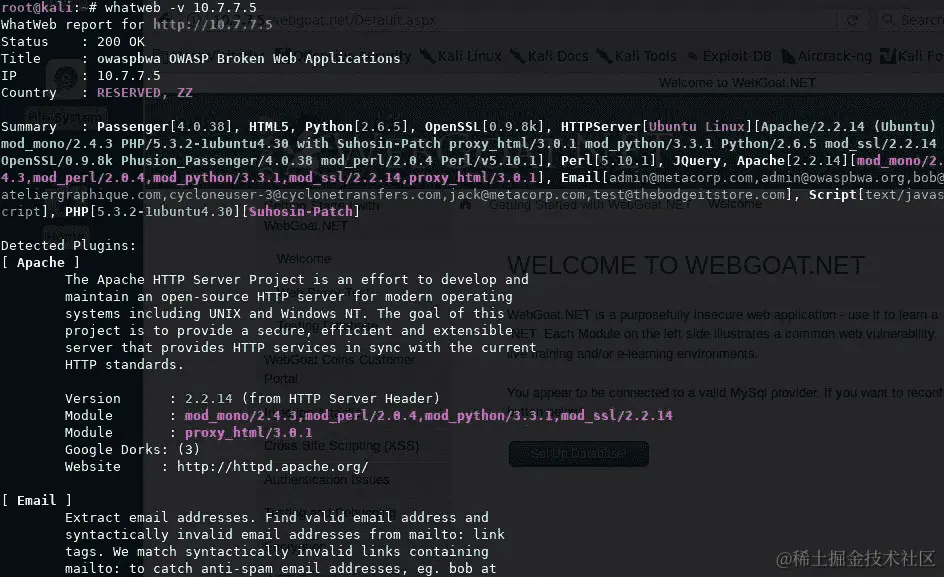This screenshot has width=944, height=577.
Task: Click Version '2.2.14 (from HTTP Server Header)'
Action: pyautogui.click(x=312, y=398)
